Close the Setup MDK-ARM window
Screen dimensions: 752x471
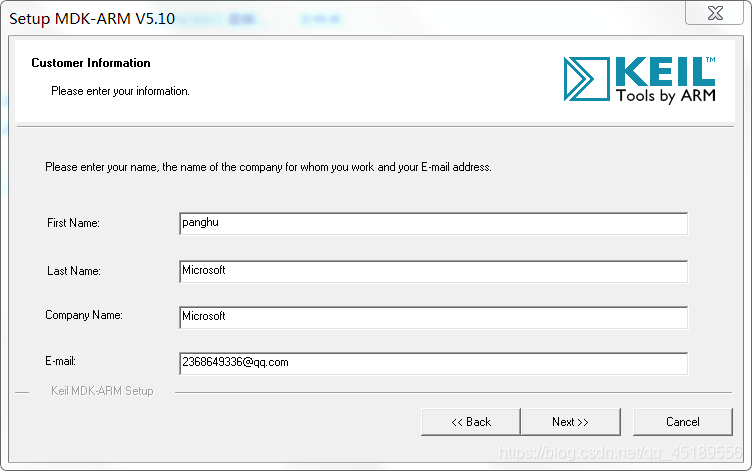coord(715,12)
